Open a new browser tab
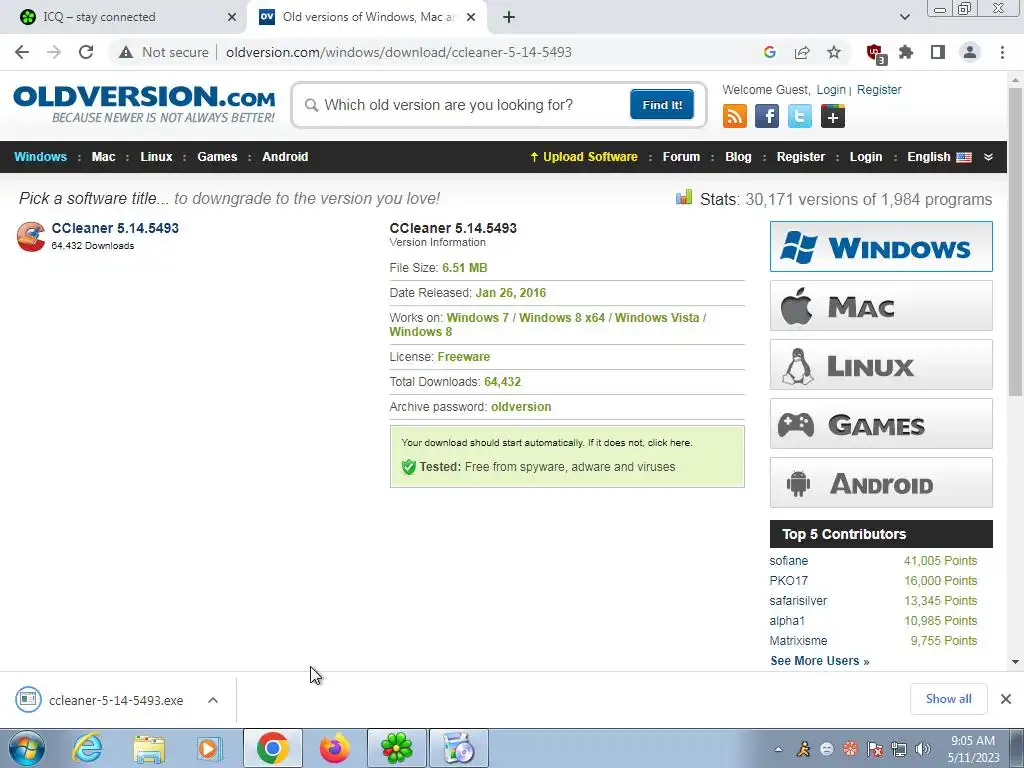1024x768 pixels. 509,17
